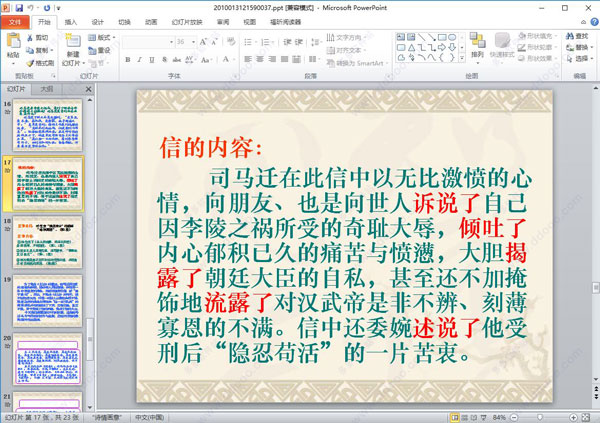The image size is (600, 423).
Task: Open the font name combo box
Action: 148,42
